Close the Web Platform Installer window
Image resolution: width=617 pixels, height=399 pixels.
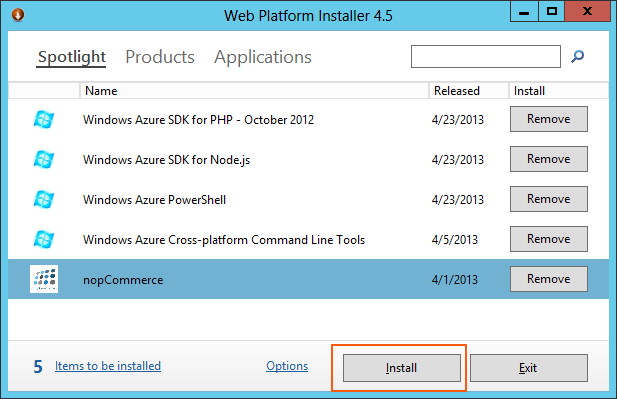point(587,11)
